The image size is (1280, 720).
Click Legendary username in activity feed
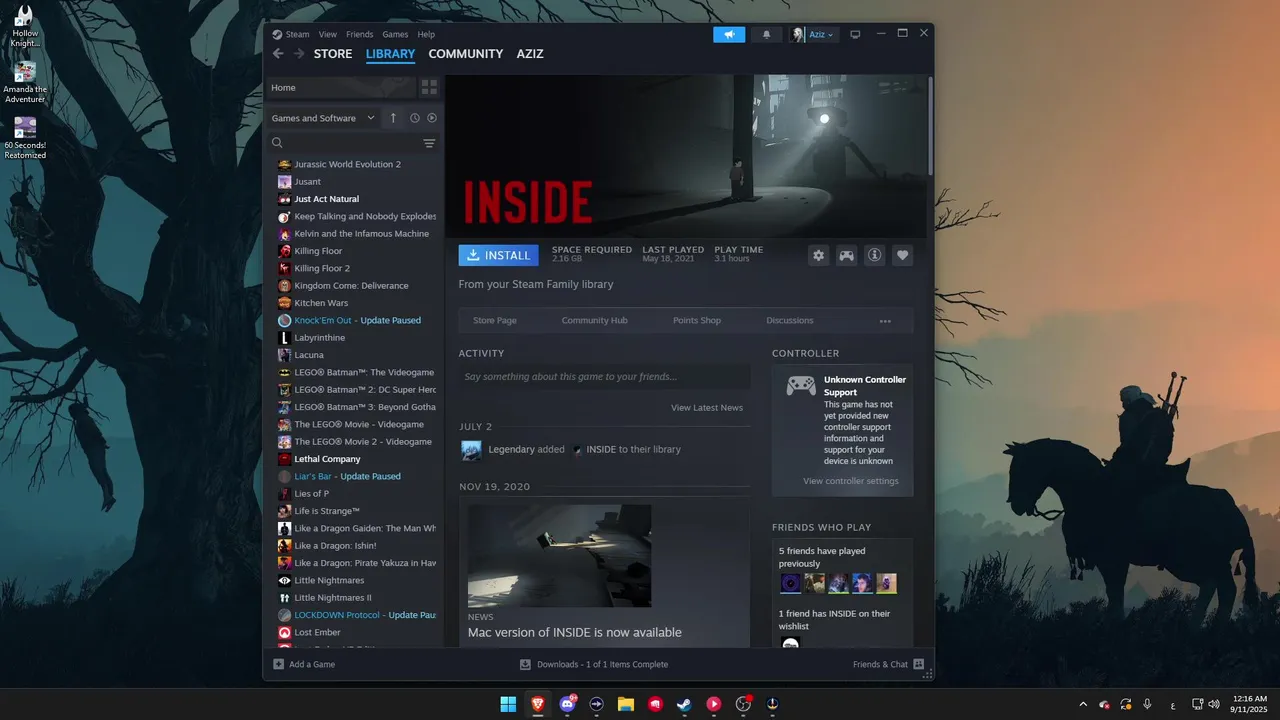click(511, 450)
